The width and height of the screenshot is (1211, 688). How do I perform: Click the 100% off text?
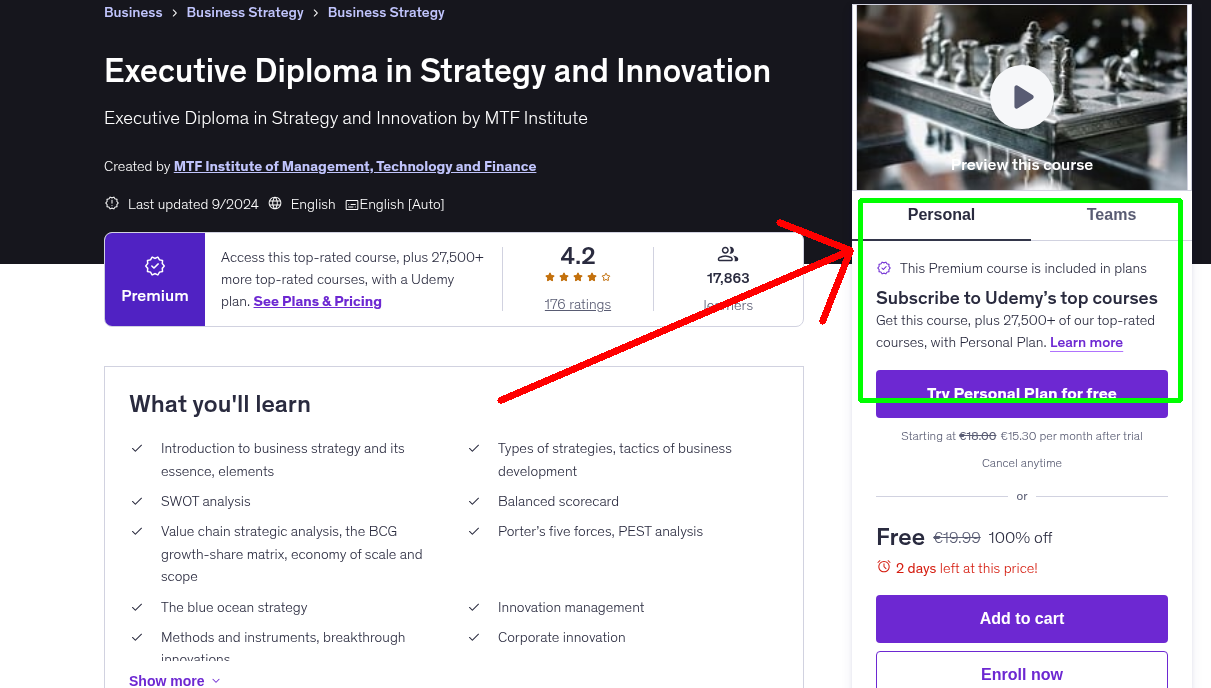click(x=1020, y=538)
